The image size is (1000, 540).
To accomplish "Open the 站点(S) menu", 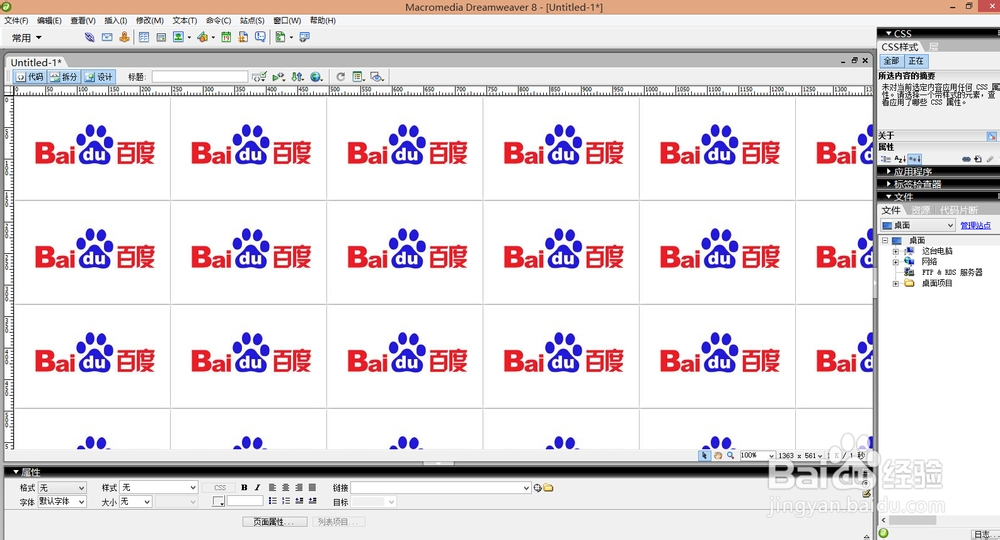I will click(x=252, y=20).
